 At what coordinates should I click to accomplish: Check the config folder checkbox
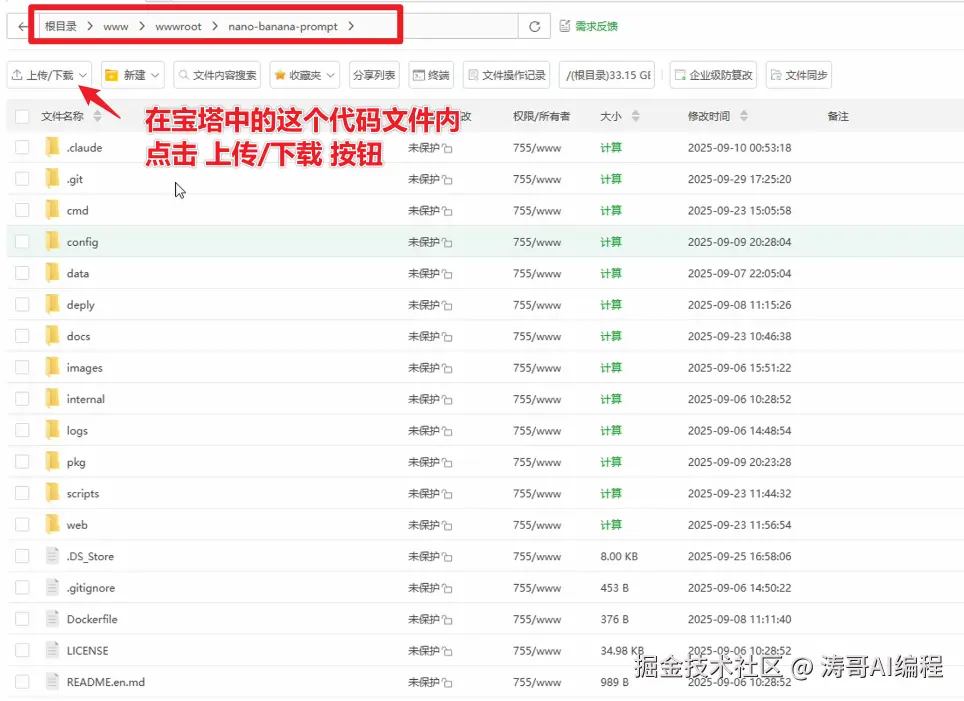(22, 242)
